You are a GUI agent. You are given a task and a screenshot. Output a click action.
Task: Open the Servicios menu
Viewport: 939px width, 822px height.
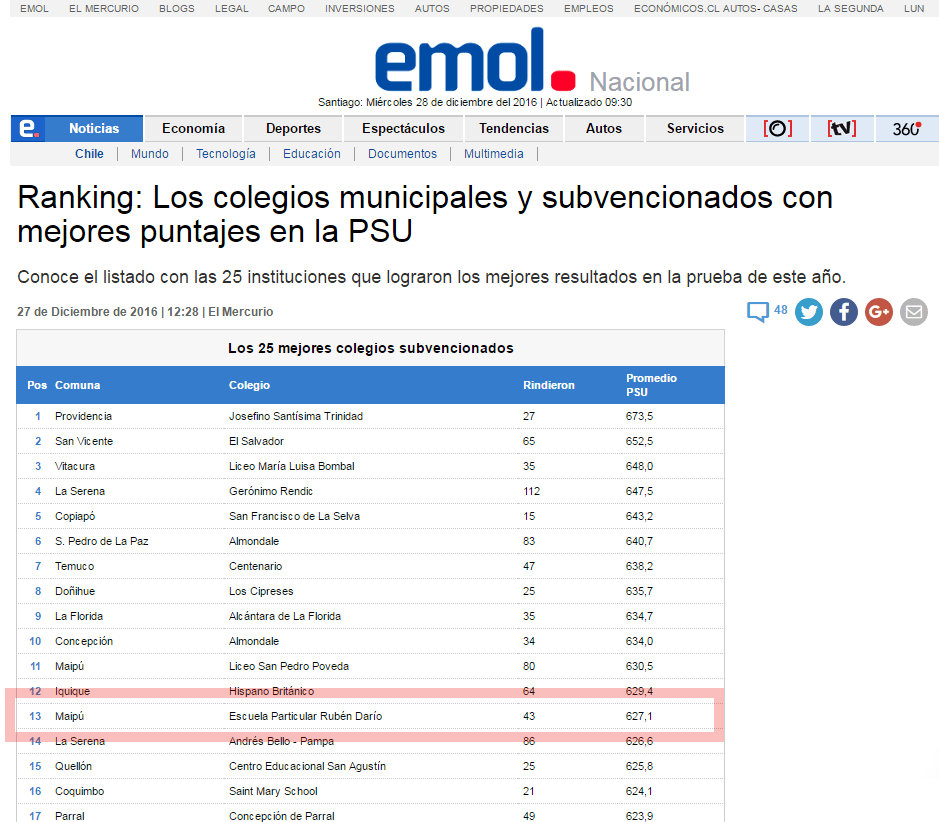(x=695, y=129)
